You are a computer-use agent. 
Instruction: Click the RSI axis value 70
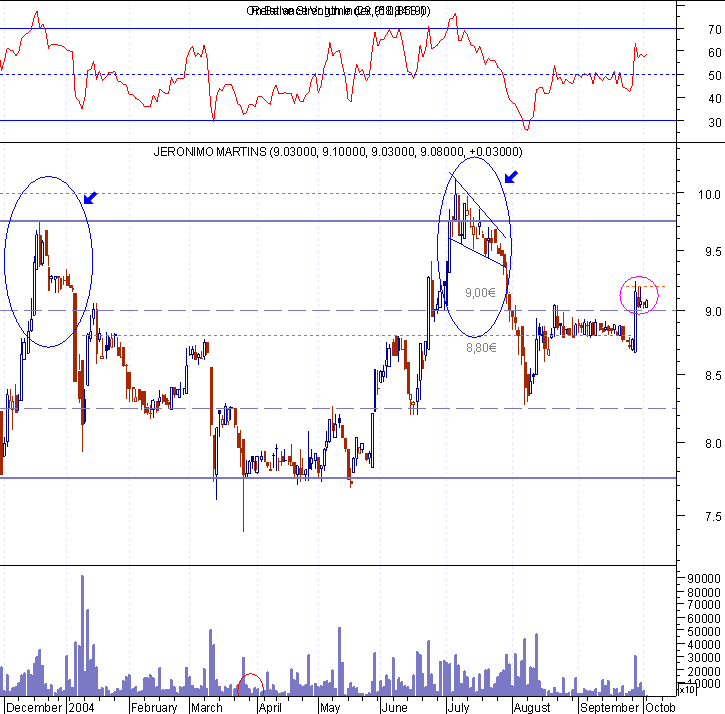pyautogui.click(x=714, y=30)
